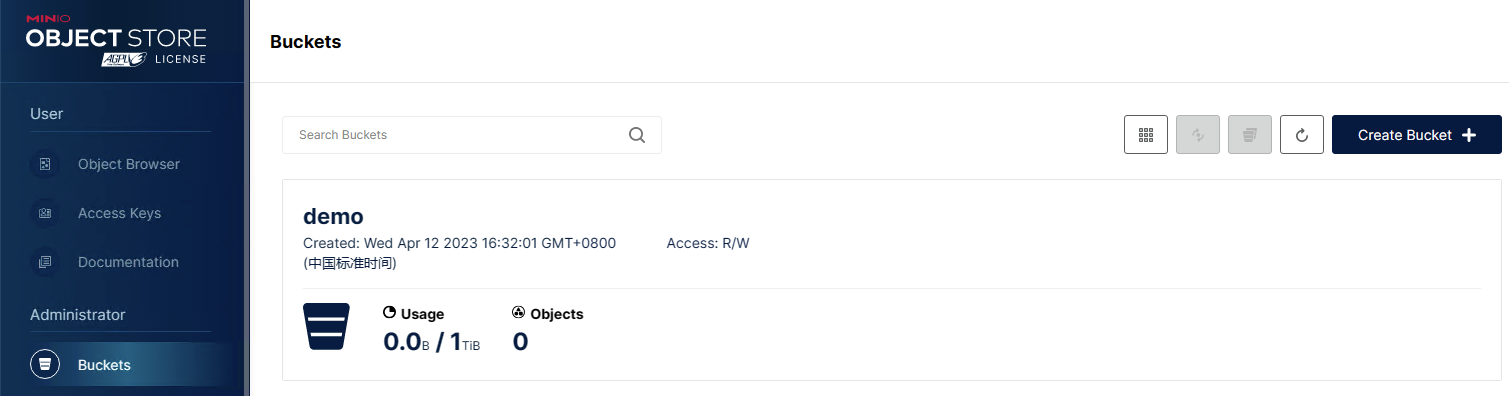Click the magnifier icon in Search Buckets
Viewport: 1509px width, 396px height.
coord(637,135)
